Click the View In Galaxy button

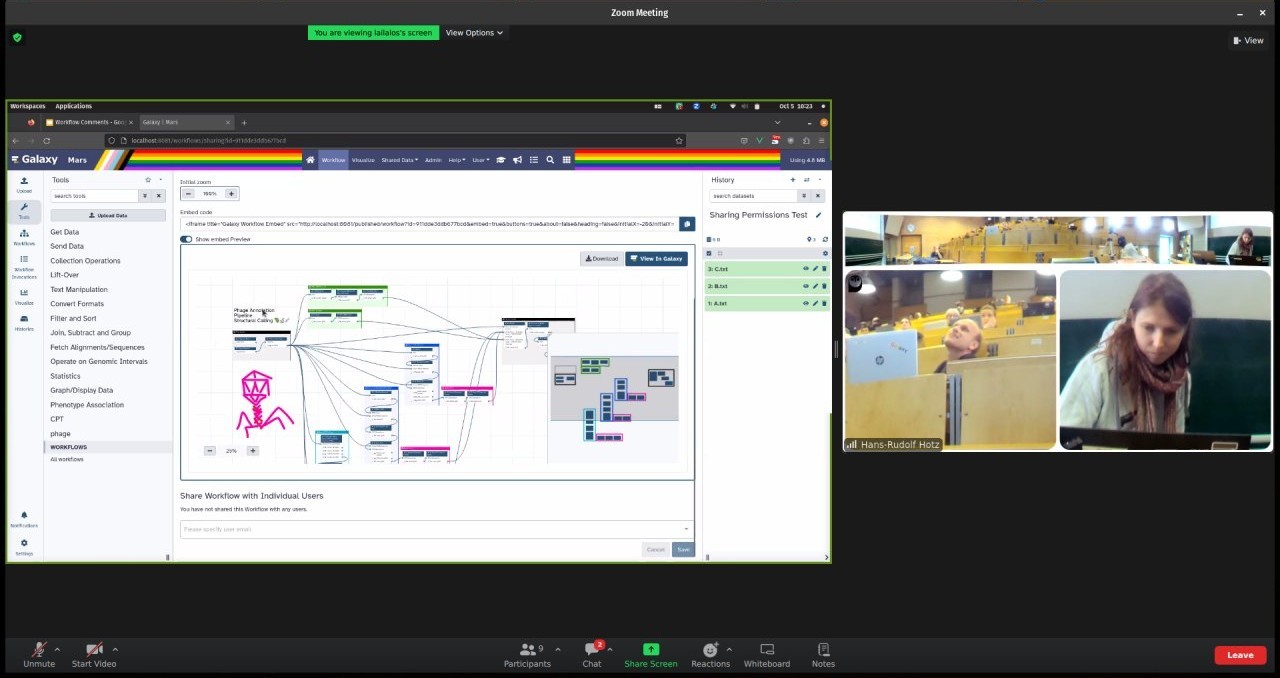(656, 259)
